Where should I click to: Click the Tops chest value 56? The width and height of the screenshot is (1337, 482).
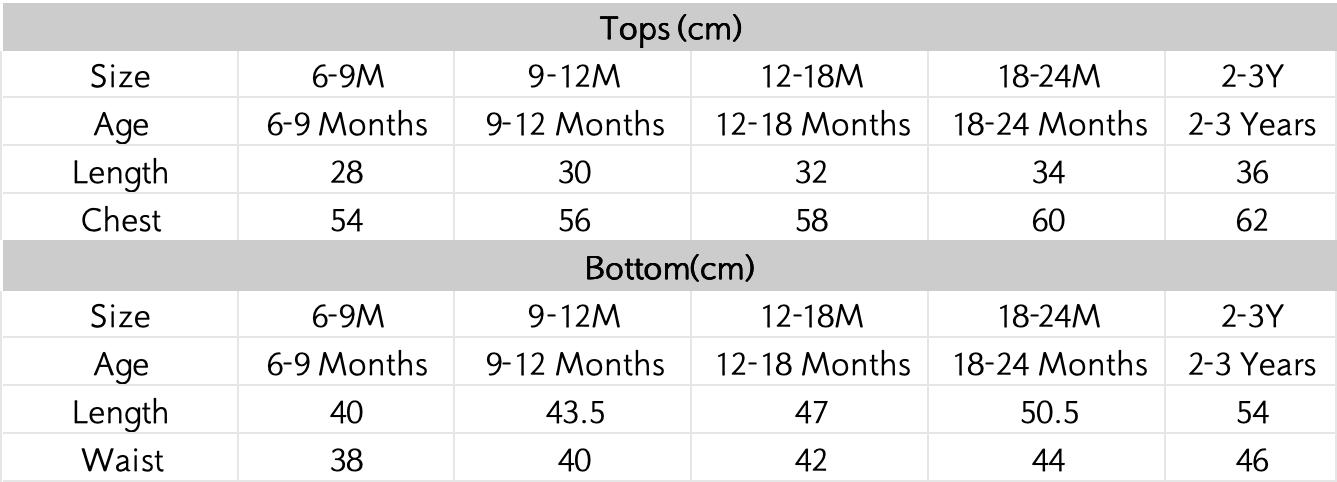click(574, 220)
